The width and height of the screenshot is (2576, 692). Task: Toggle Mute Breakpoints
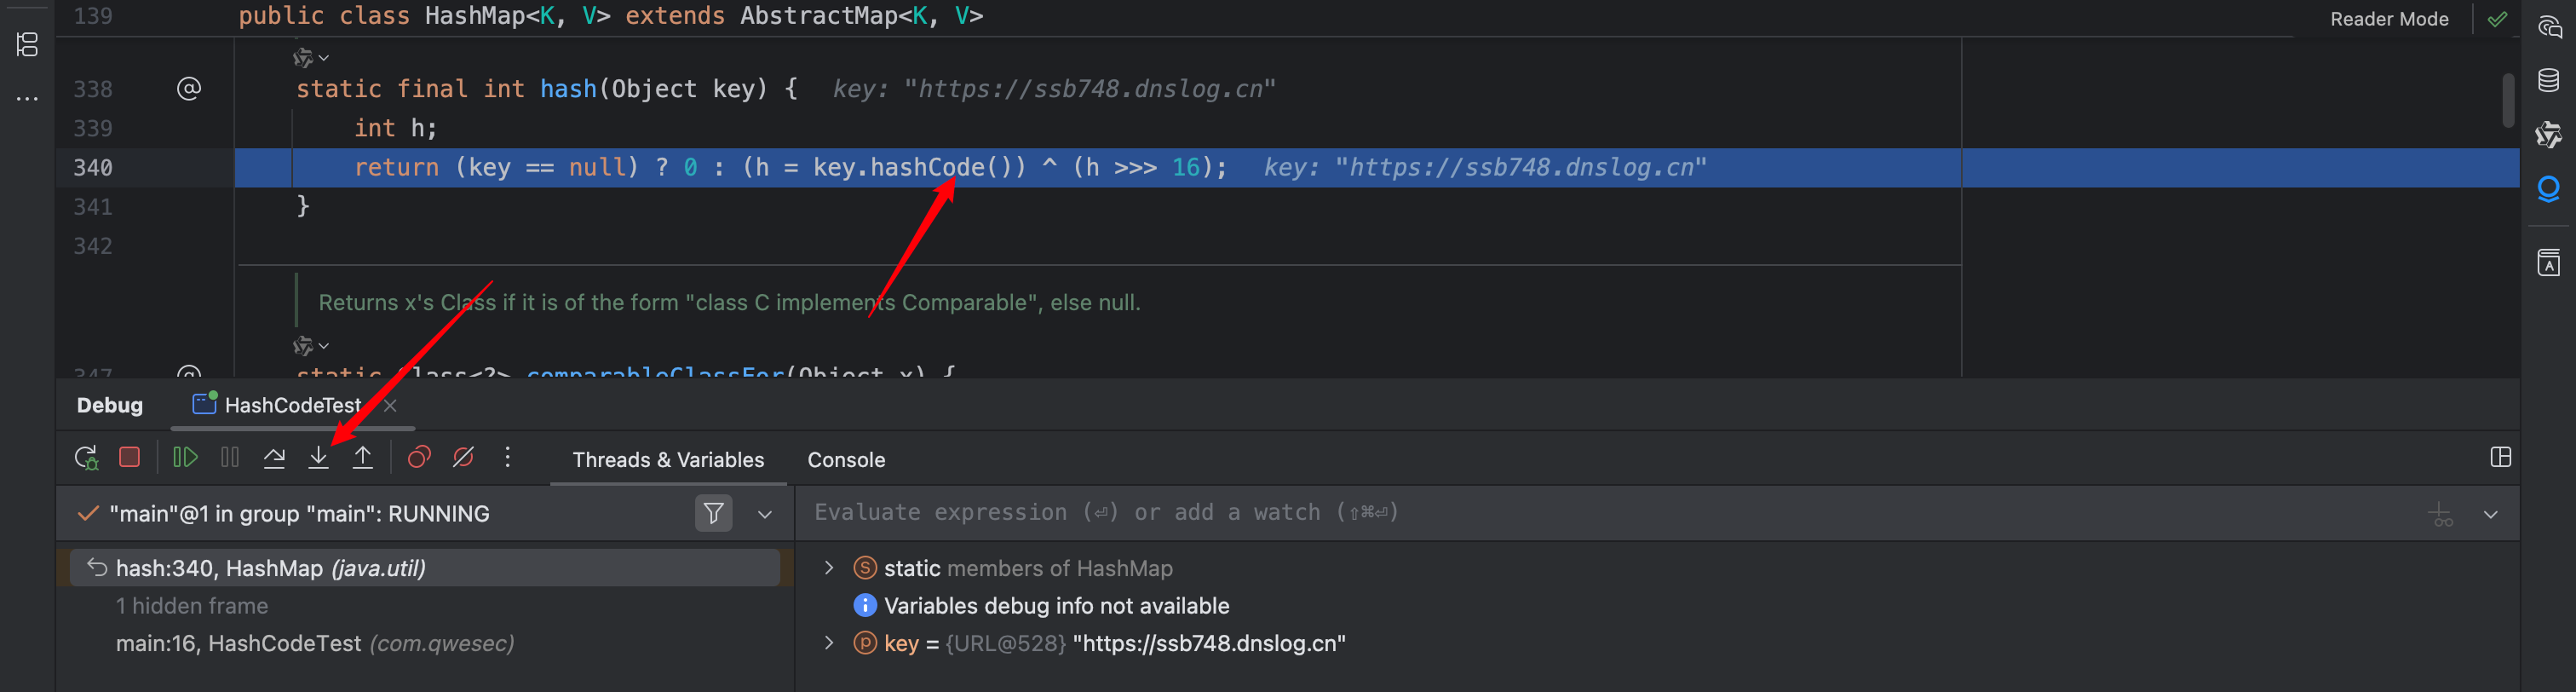tap(463, 458)
